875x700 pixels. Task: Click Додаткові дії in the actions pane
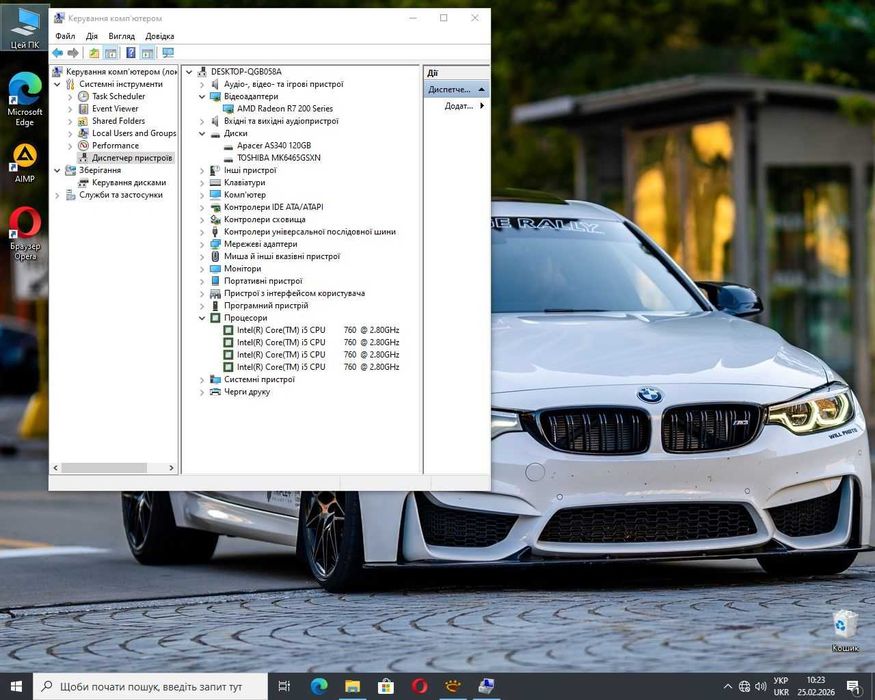tap(460, 106)
